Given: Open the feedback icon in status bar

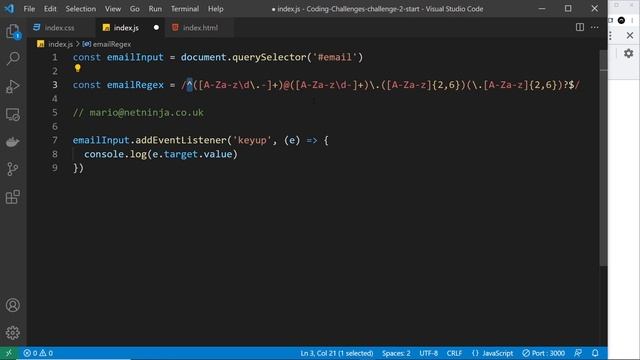Looking at the screenshot, I should point(578,353).
